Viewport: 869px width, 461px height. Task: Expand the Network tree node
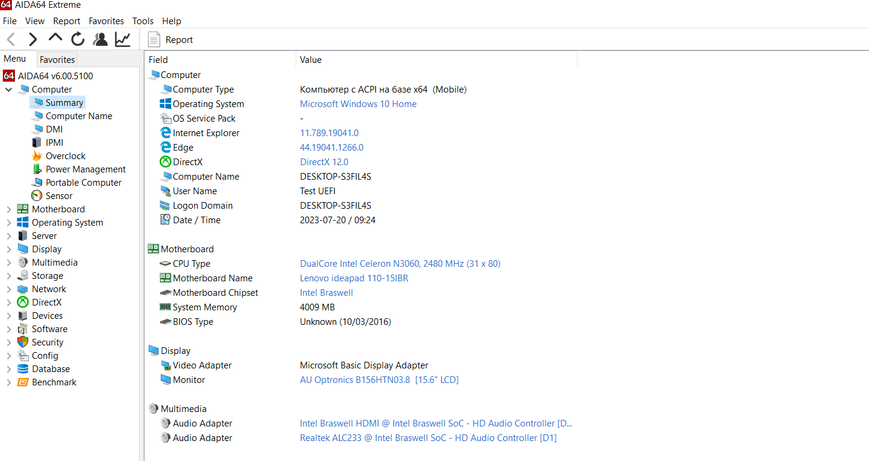coord(8,289)
